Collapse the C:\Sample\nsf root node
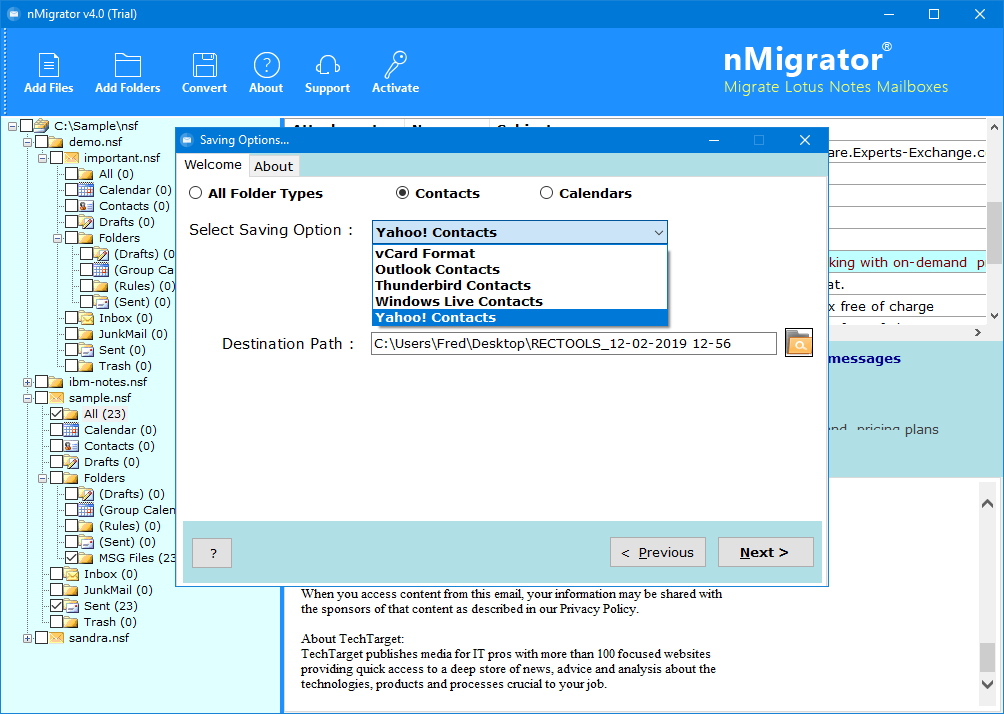This screenshot has height=714, width=1004. (12, 126)
